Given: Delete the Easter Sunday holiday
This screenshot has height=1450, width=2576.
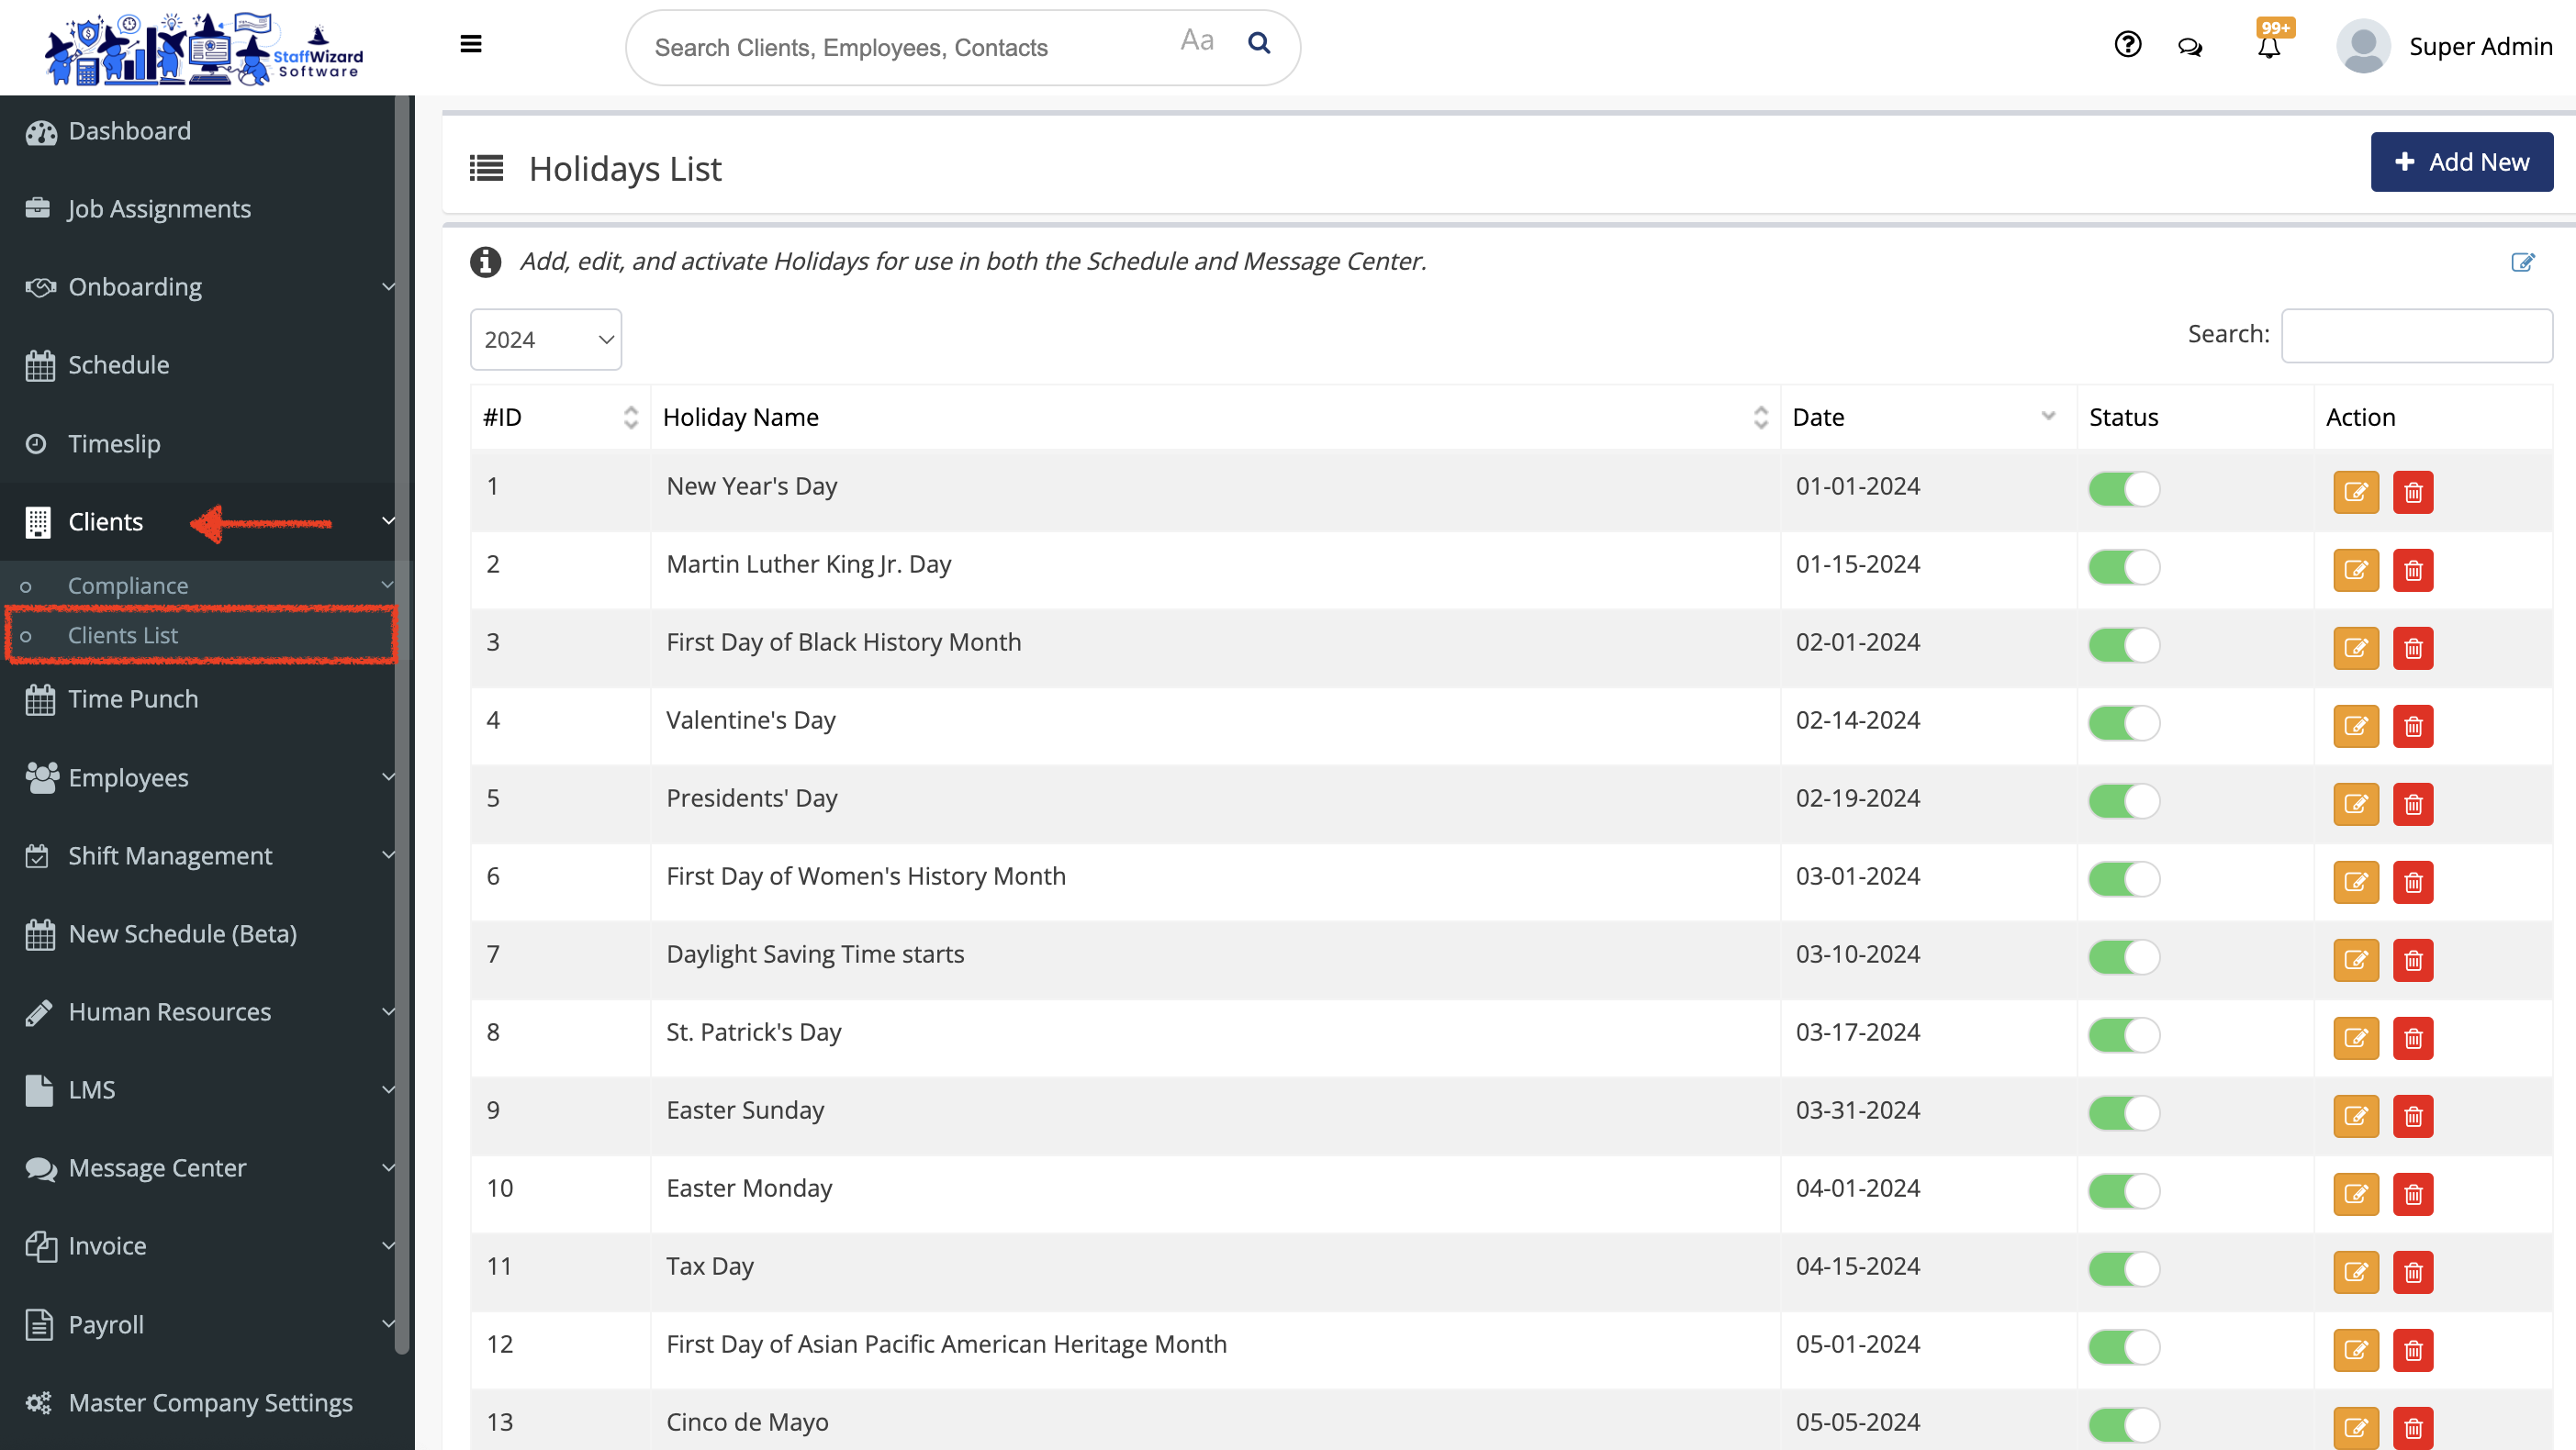Looking at the screenshot, I should (2412, 1116).
